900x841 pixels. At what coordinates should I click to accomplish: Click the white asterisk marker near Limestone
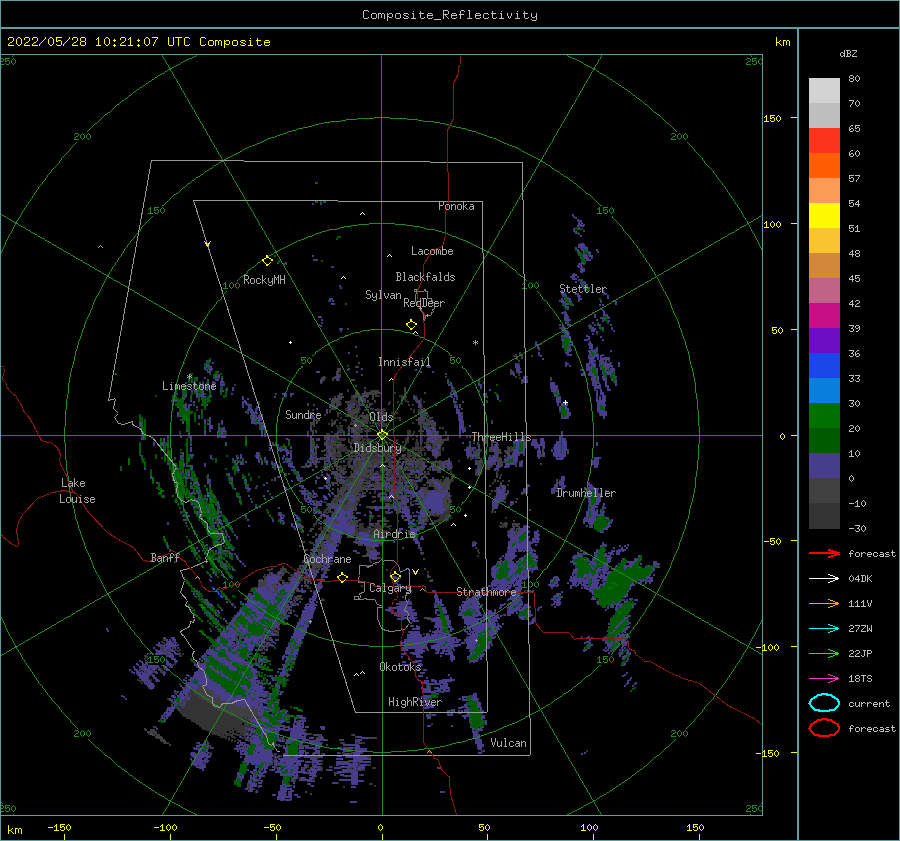(189, 377)
